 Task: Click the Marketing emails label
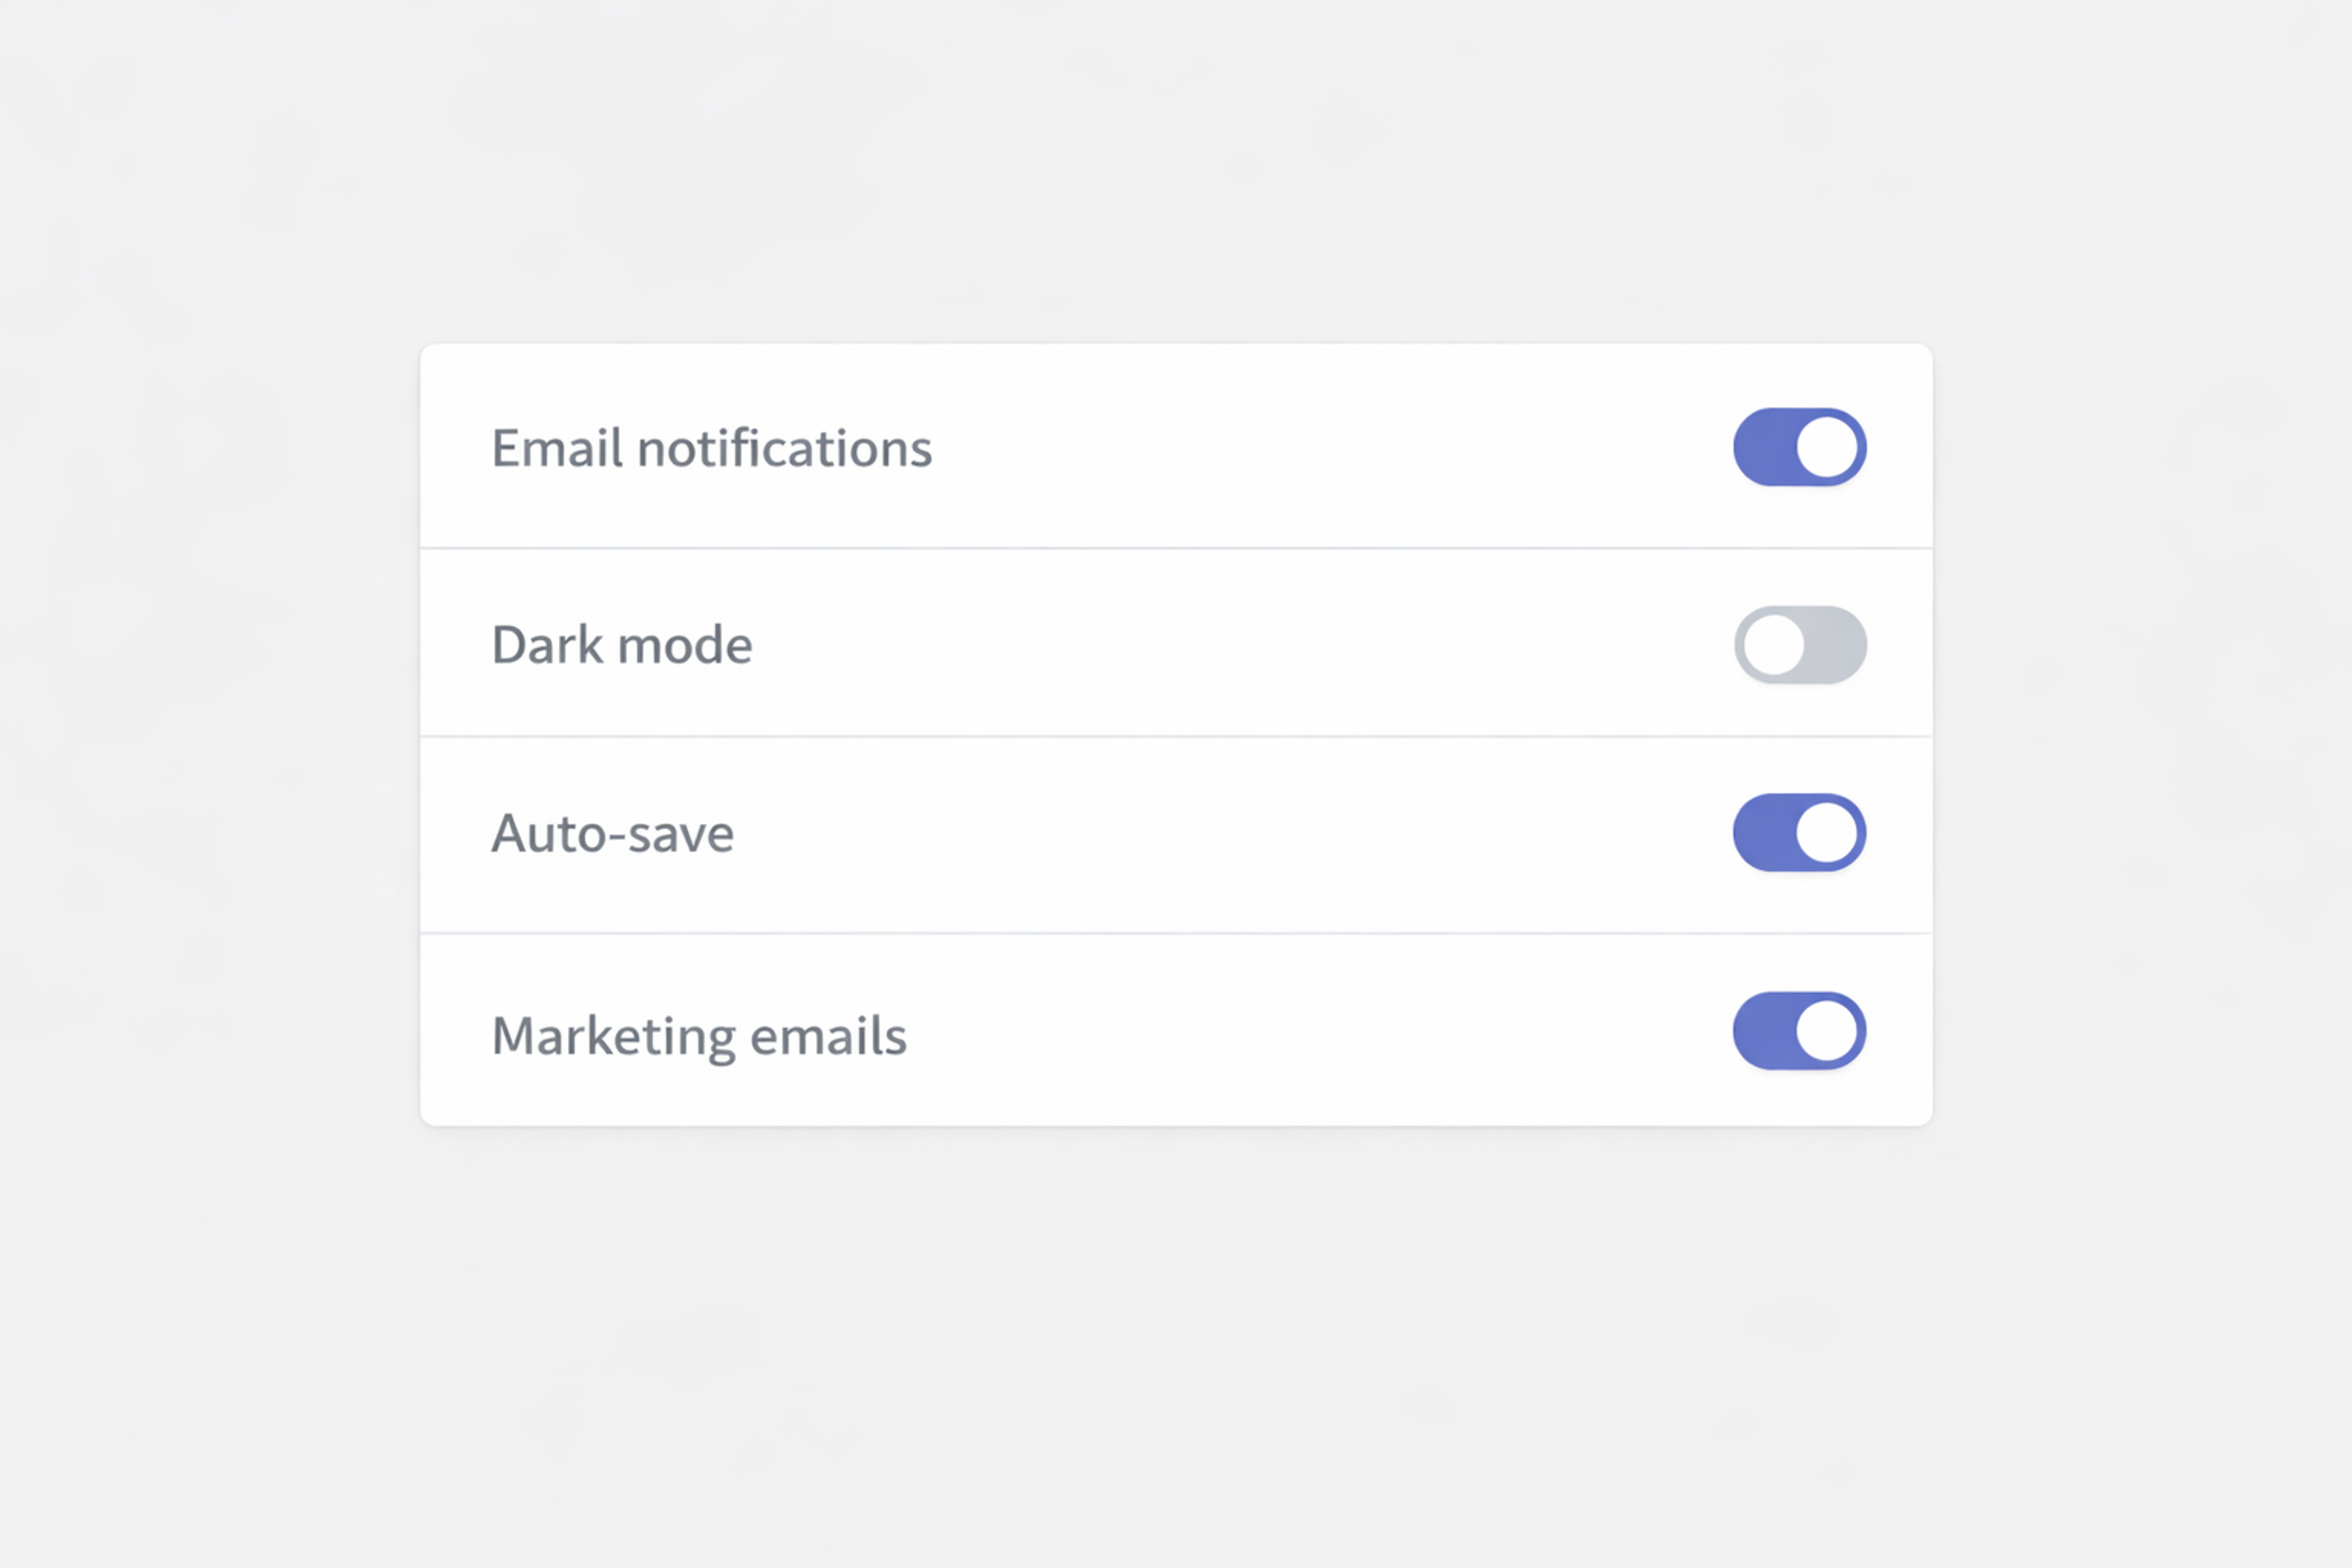point(699,1034)
